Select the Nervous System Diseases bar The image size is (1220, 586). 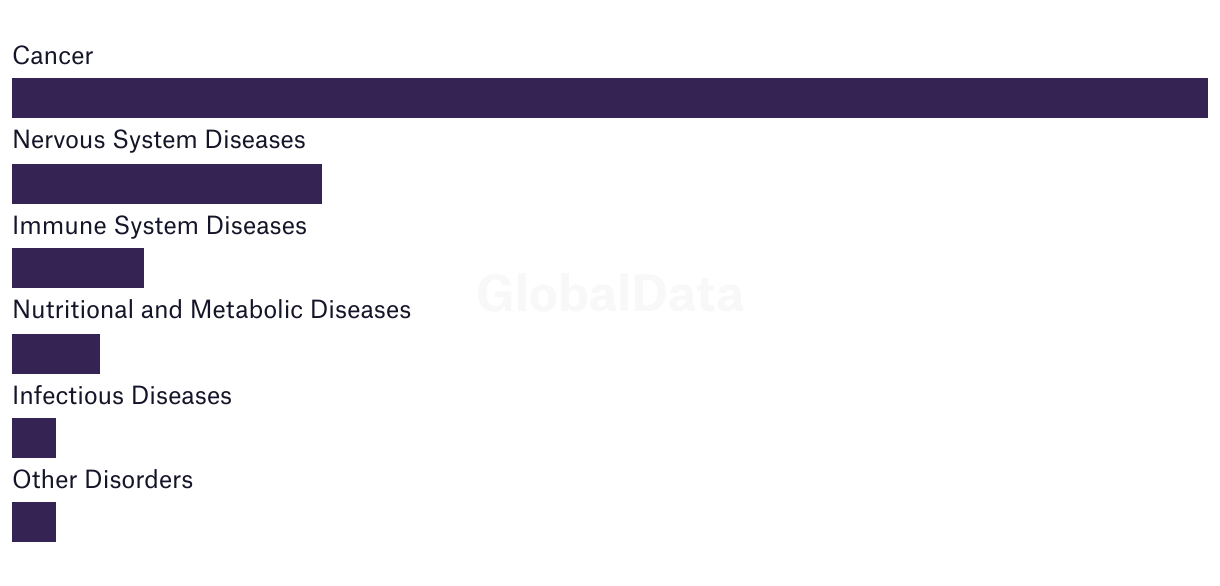(167, 184)
